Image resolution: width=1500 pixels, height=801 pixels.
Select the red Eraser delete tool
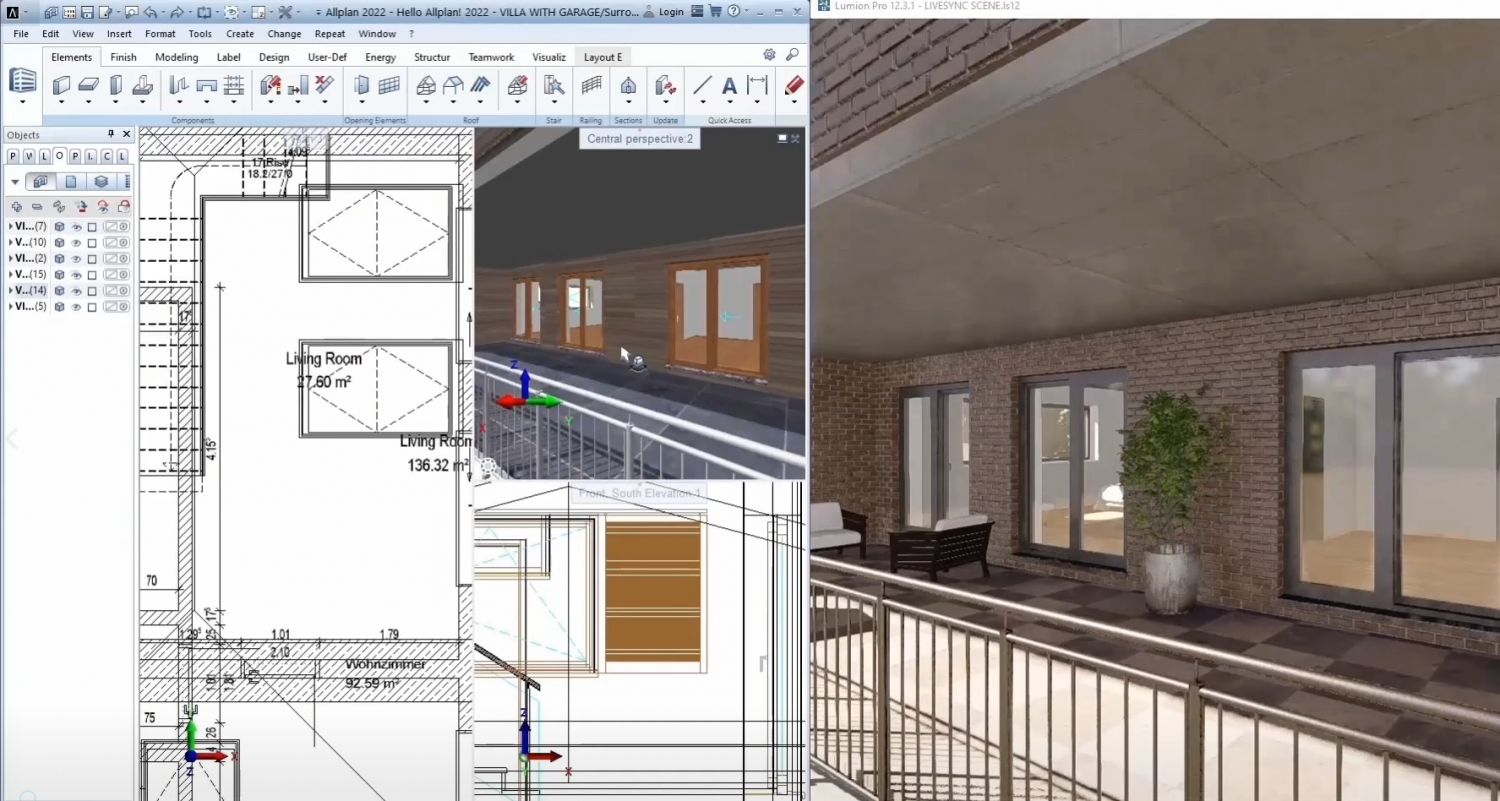tap(794, 86)
